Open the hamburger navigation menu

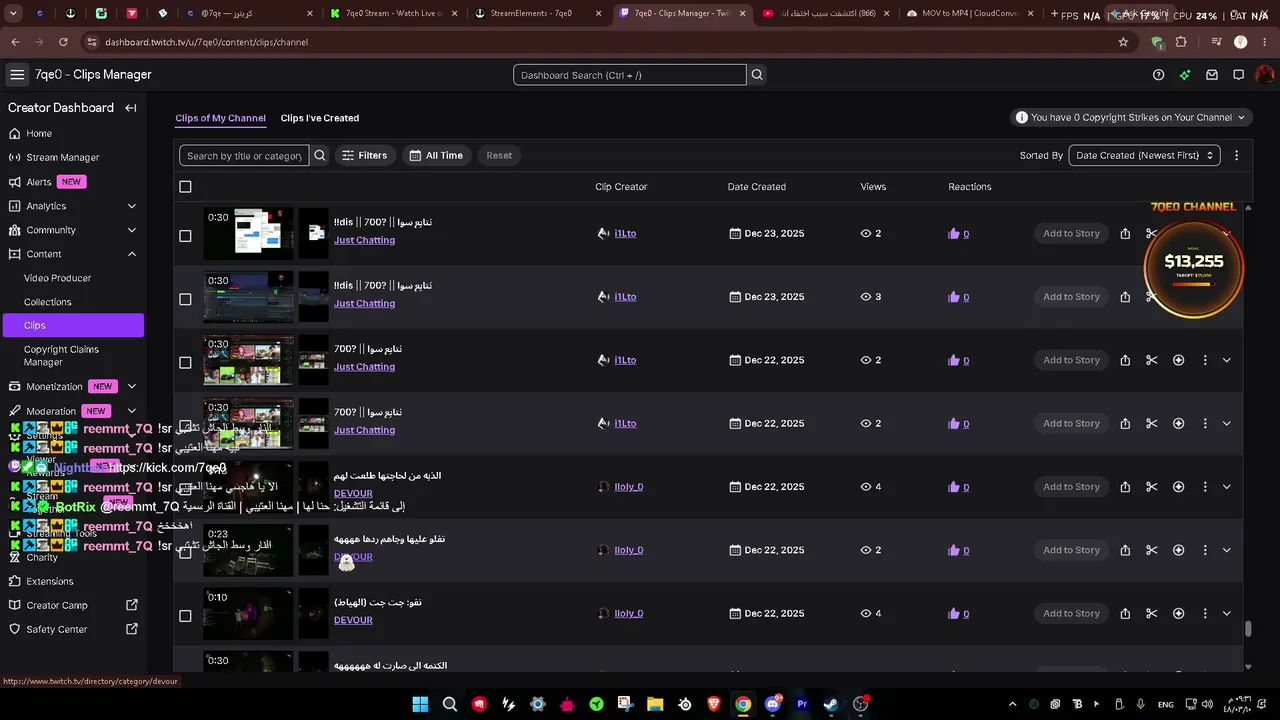click(17, 75)
